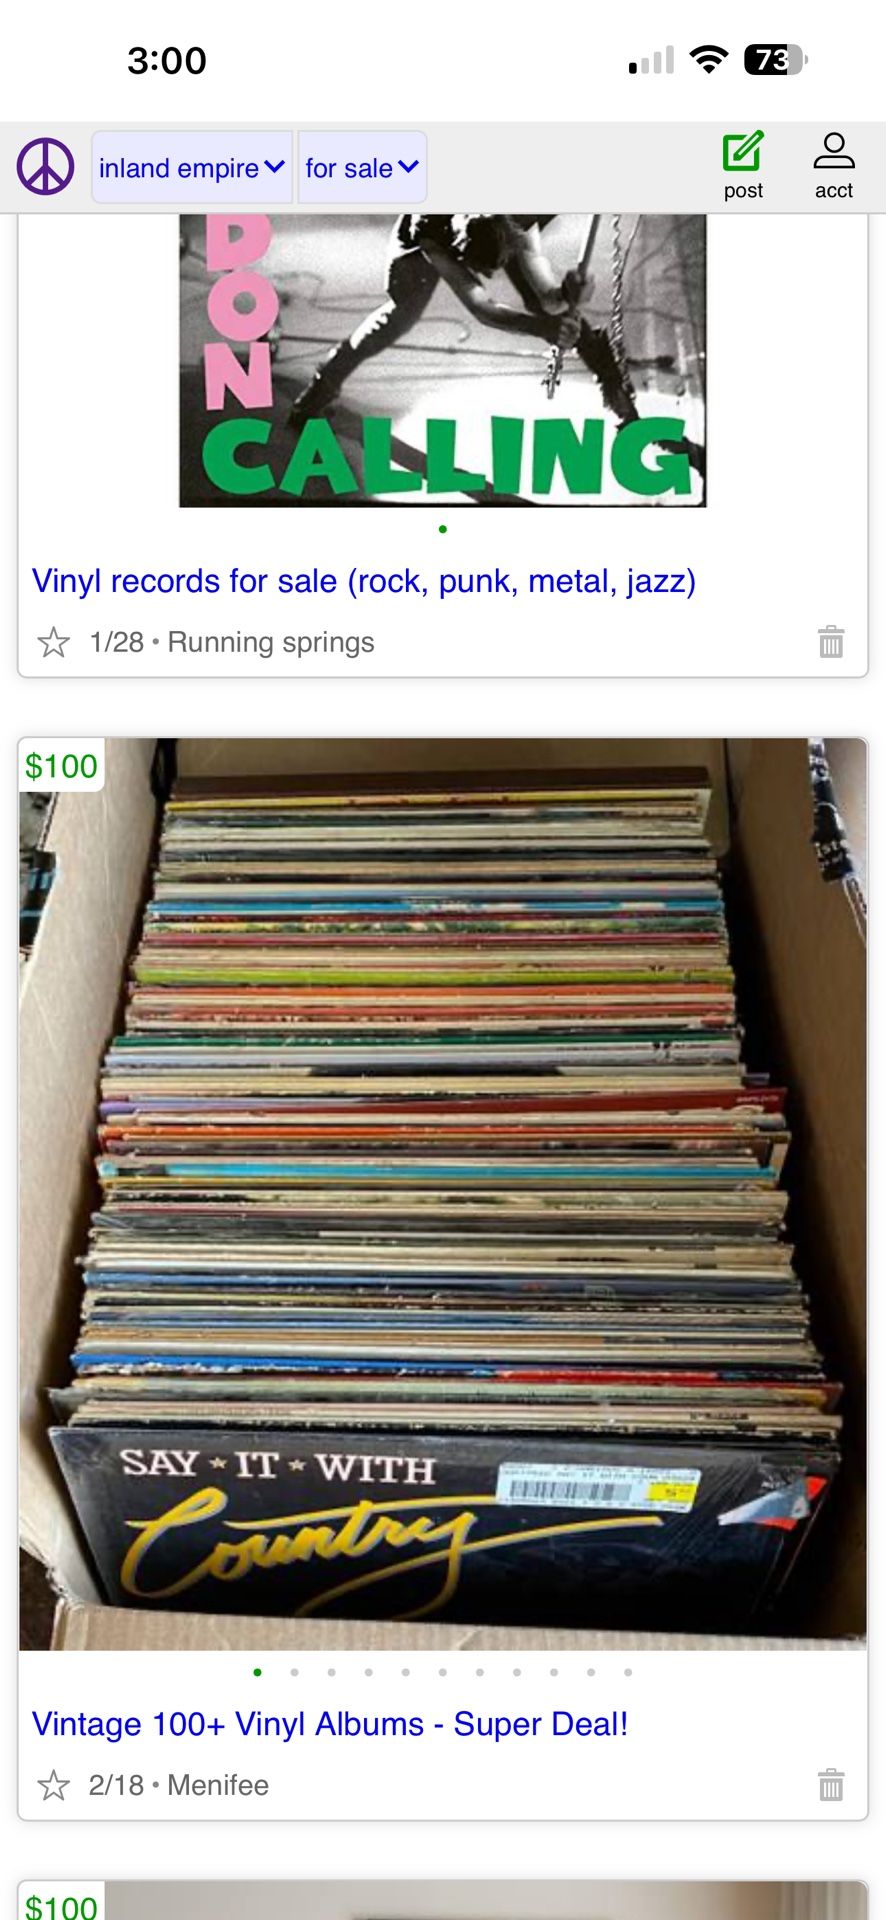This screenshot has width=886, height=1920.
Task: Tap the Wi-Fi status icon
Action: [709, 60]
